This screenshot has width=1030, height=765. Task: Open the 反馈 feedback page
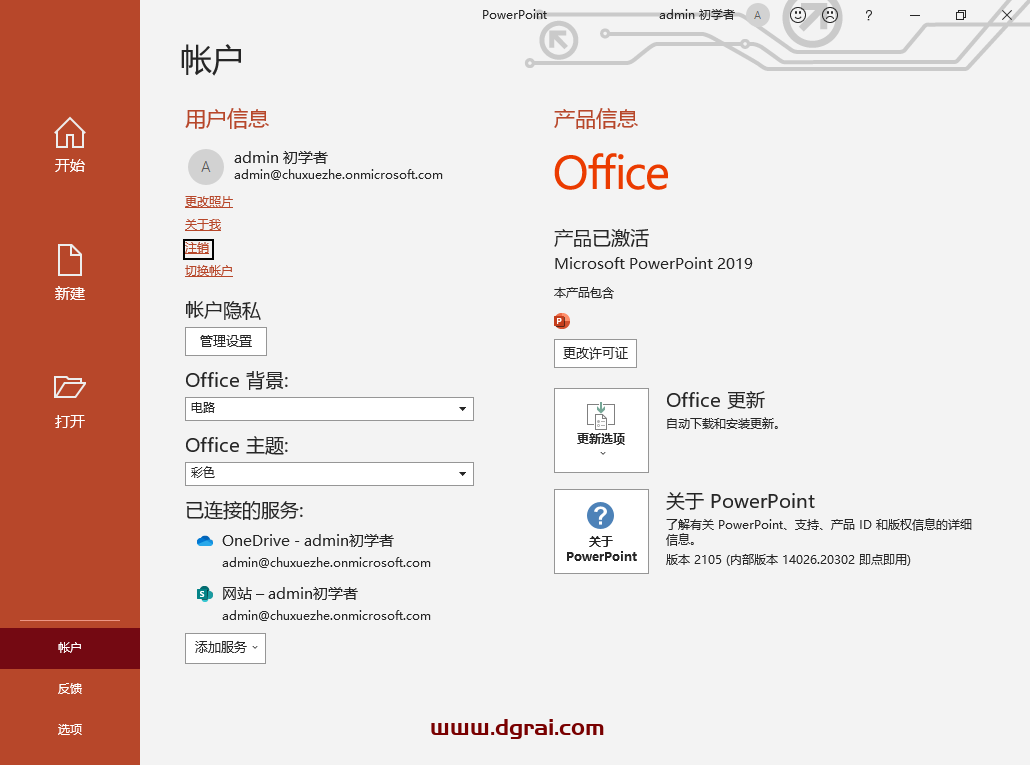tap(70, 689)
